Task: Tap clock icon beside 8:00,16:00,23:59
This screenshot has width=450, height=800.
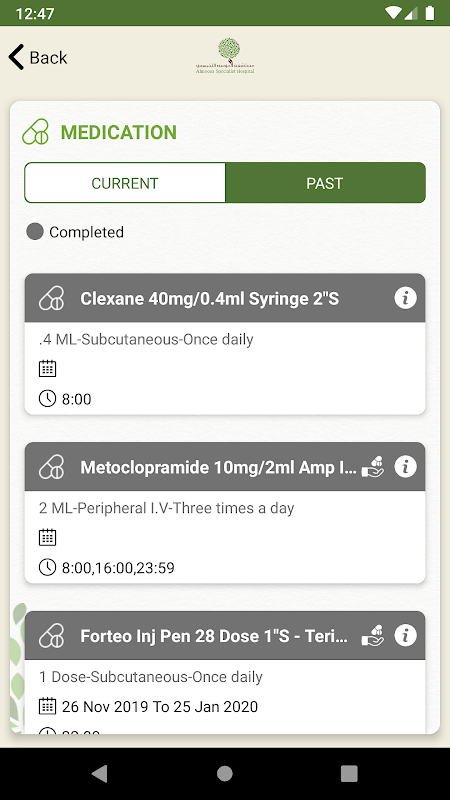Action: (x=47, y=567)
